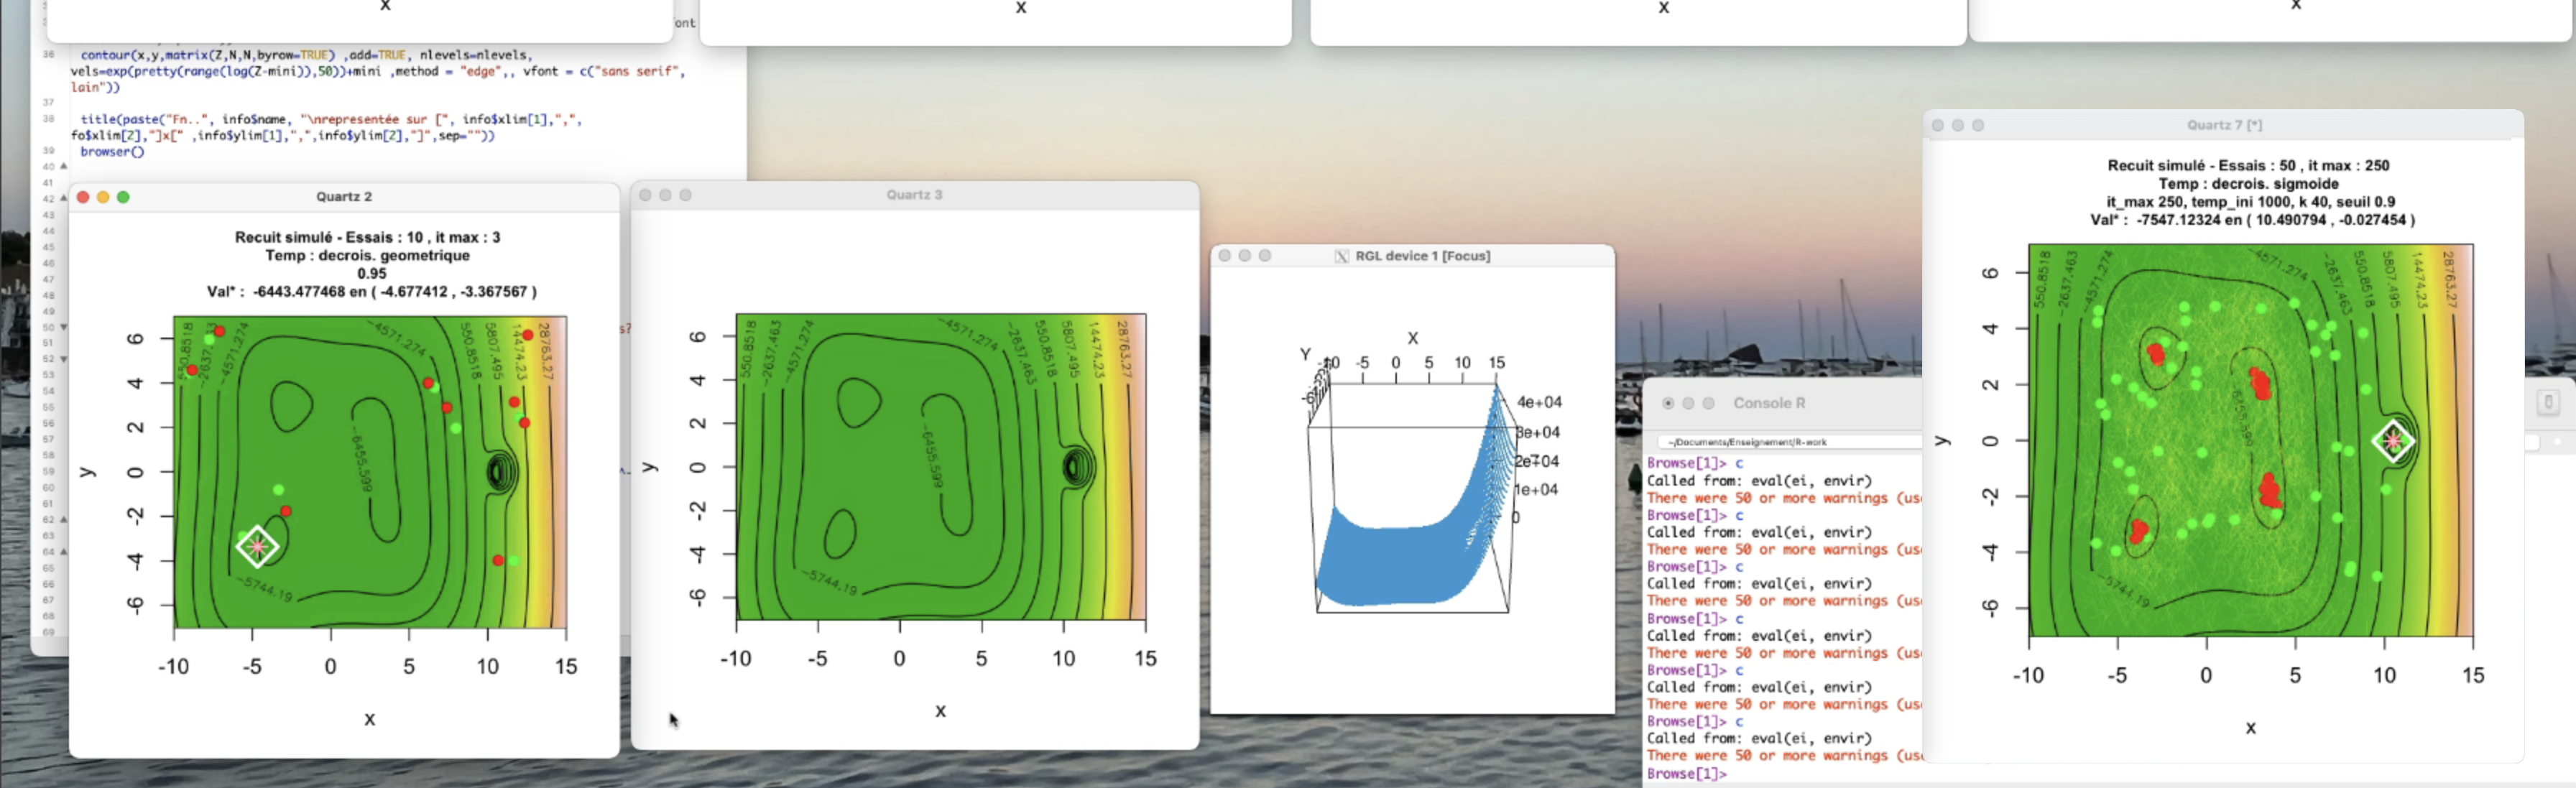This screenshot has height=788, width=2576.
Task: Zoom Quartz 2 using the green button
Action: click(x=123, y=197)
